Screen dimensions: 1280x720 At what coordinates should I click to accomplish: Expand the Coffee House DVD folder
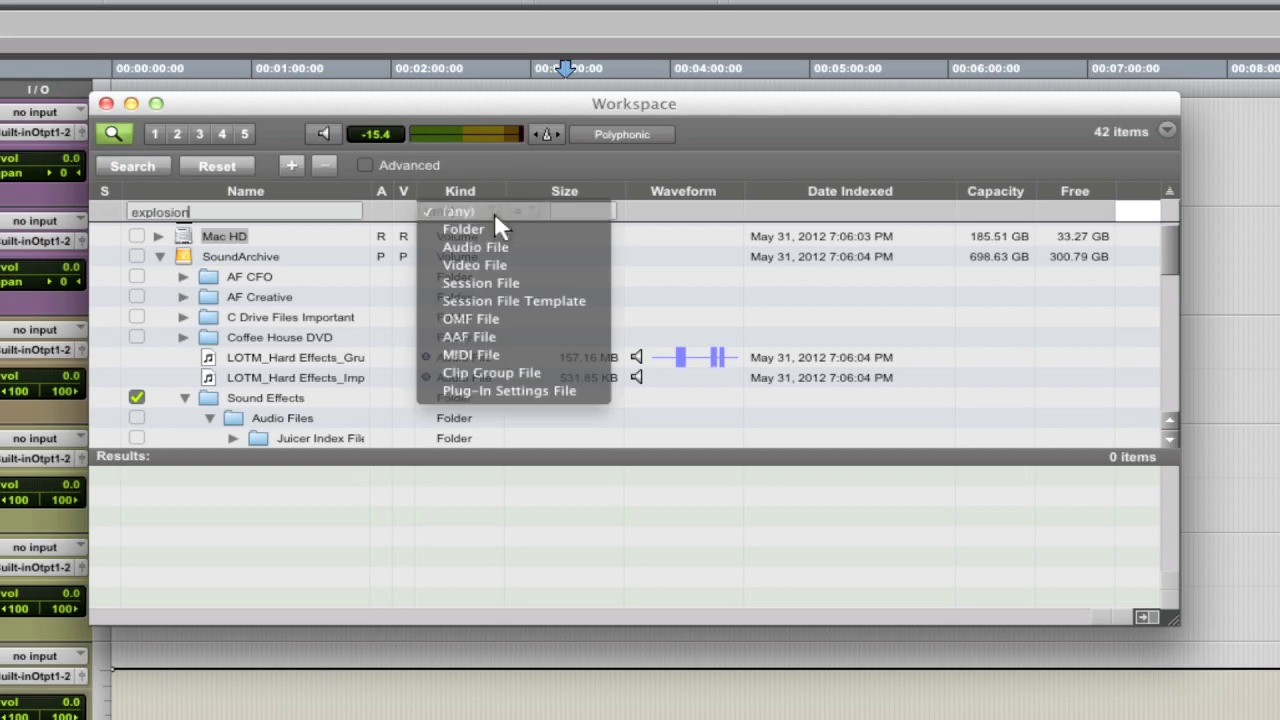pos(184,338)
